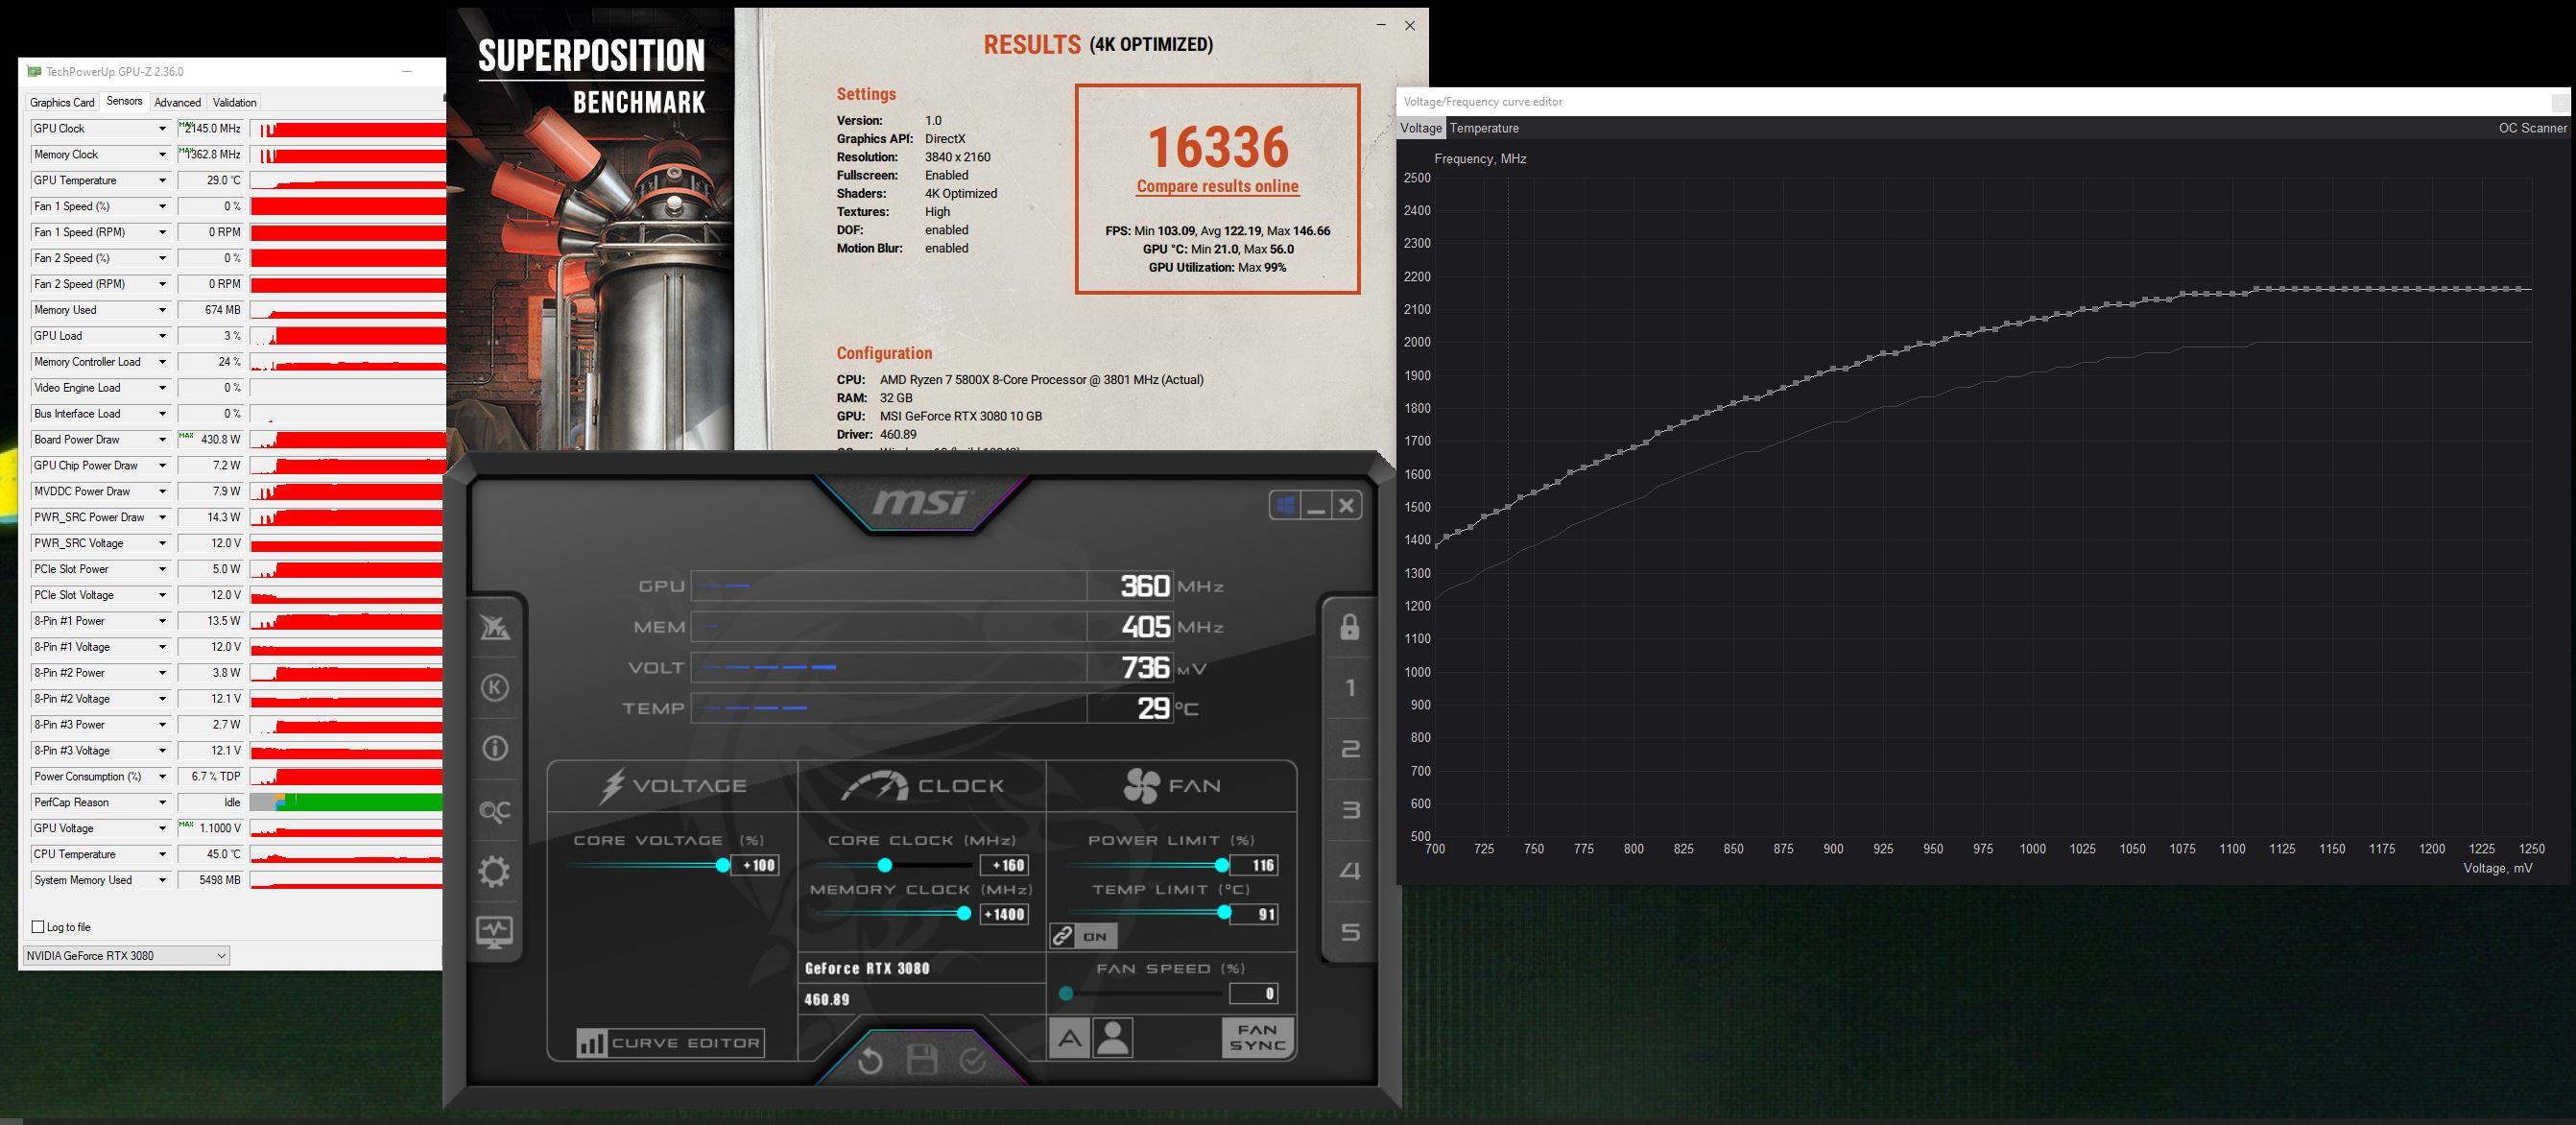Screen dimensions: 2576x1125
Task: Click the Core Clock slider handle
Action: tap(884, 865)
